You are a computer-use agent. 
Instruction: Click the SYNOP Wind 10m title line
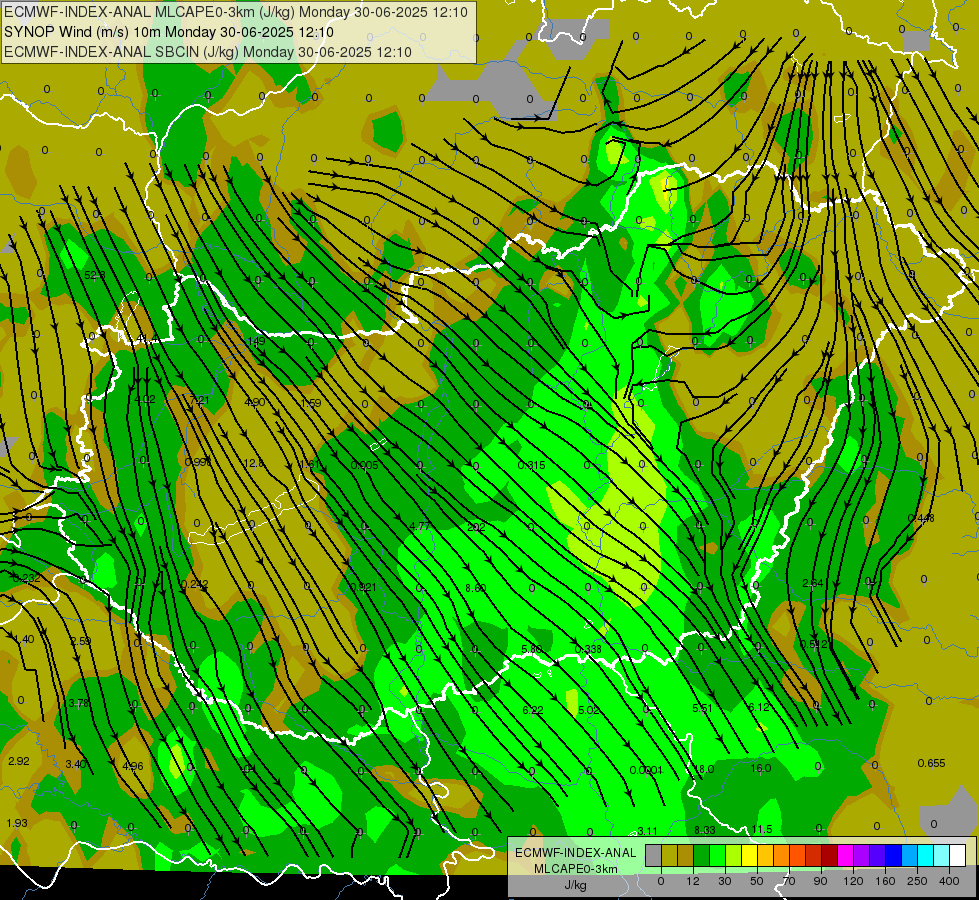pos(169,32)
